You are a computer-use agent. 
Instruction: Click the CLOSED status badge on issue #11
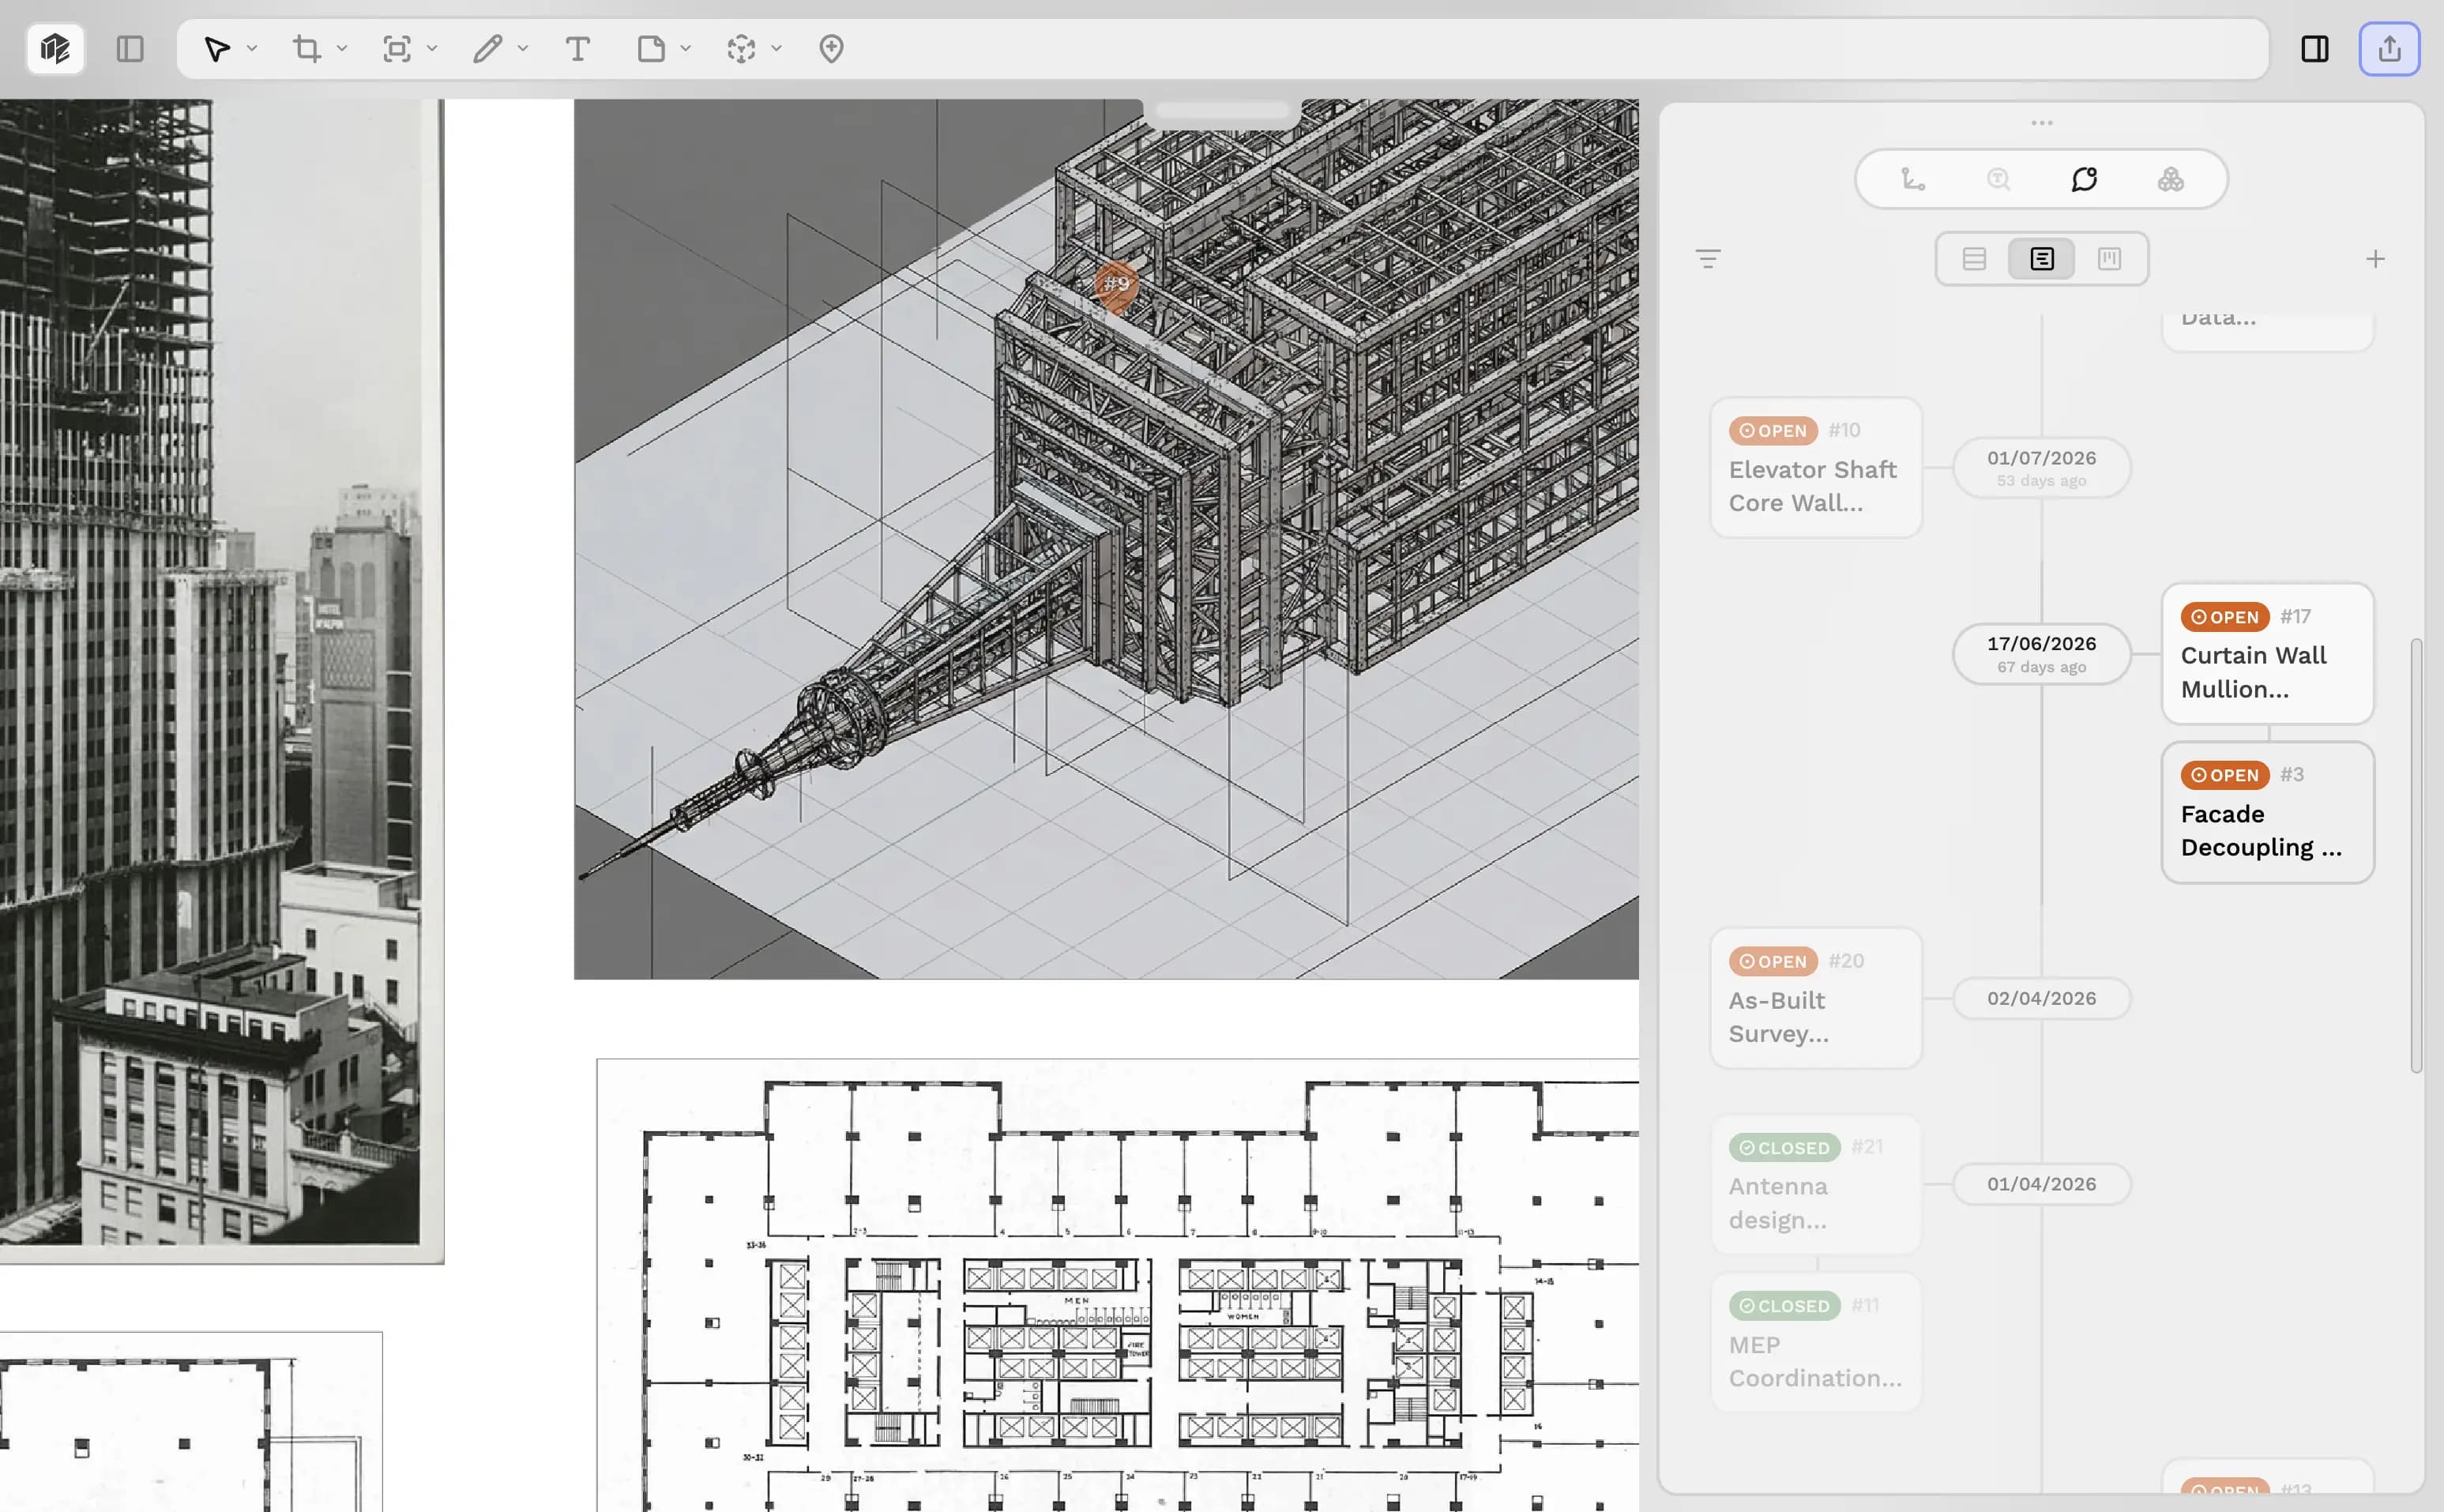point(1784,1306)
